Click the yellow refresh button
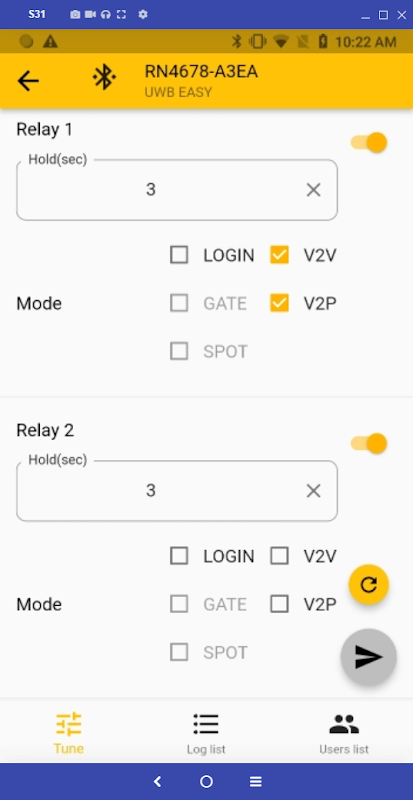 [x=369, y=584]
